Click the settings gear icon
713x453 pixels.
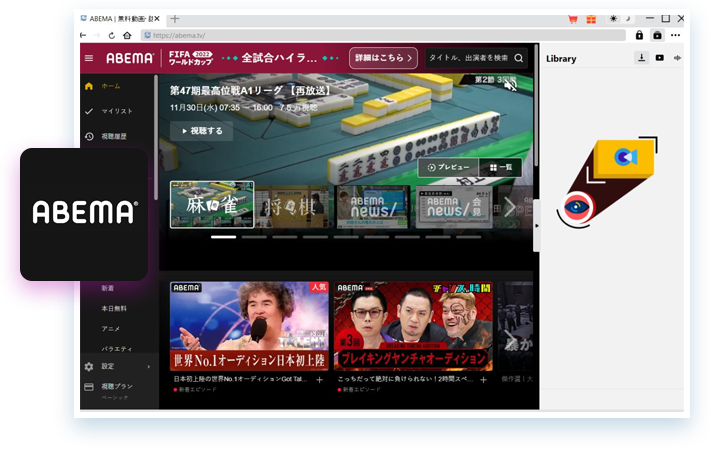[x=89, y=367]
